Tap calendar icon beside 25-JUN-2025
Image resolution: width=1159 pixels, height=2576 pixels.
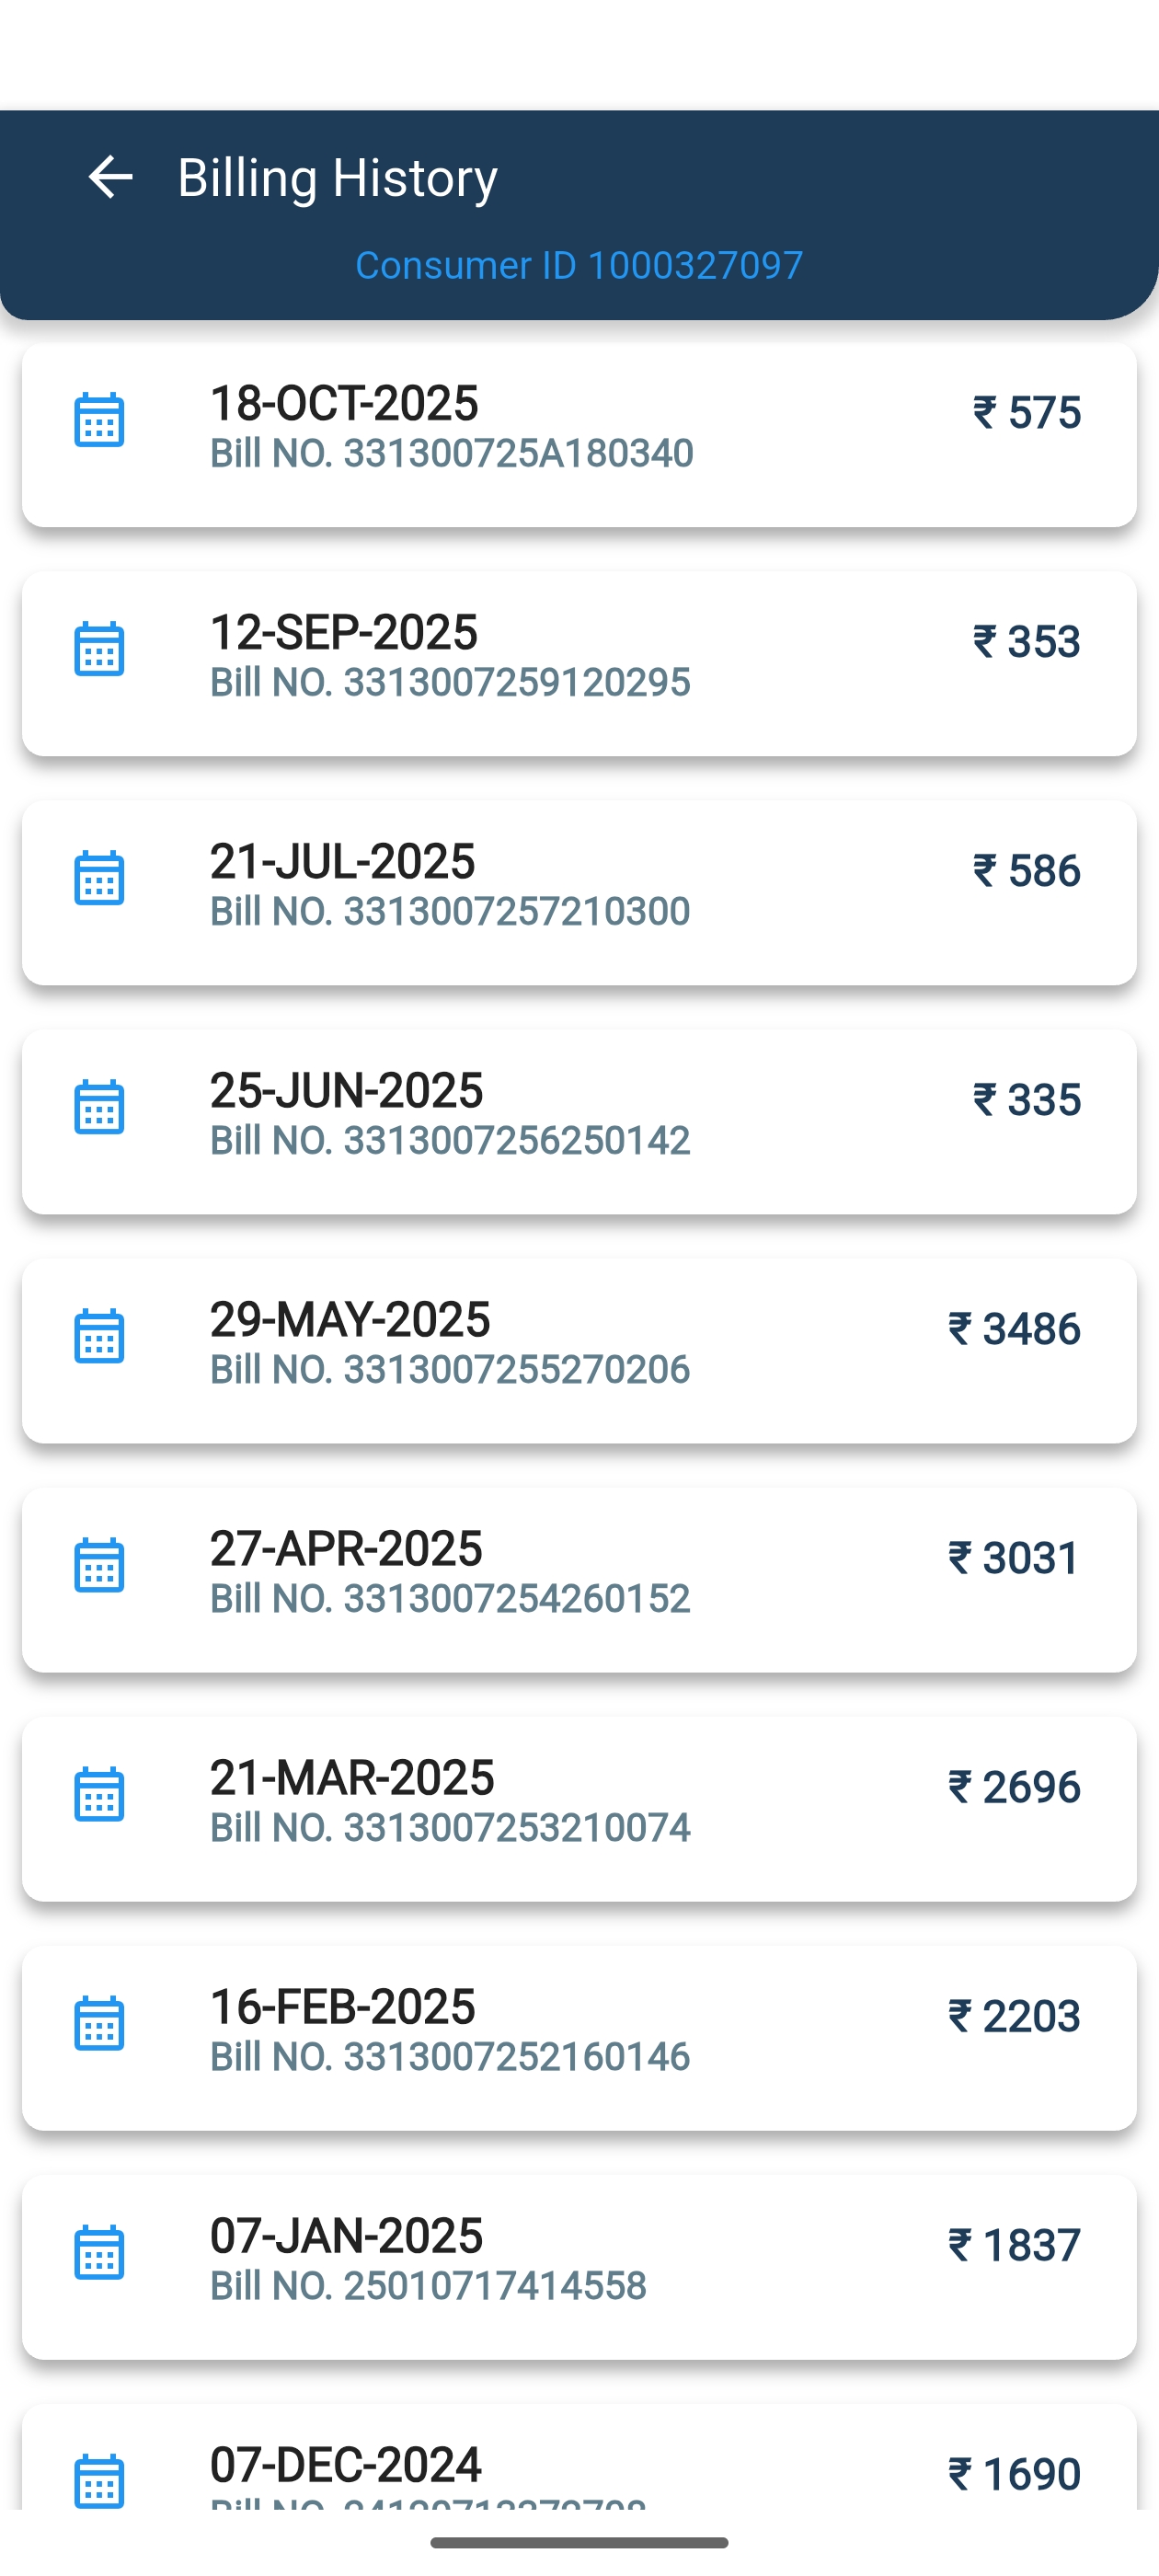click(99, 1107)
